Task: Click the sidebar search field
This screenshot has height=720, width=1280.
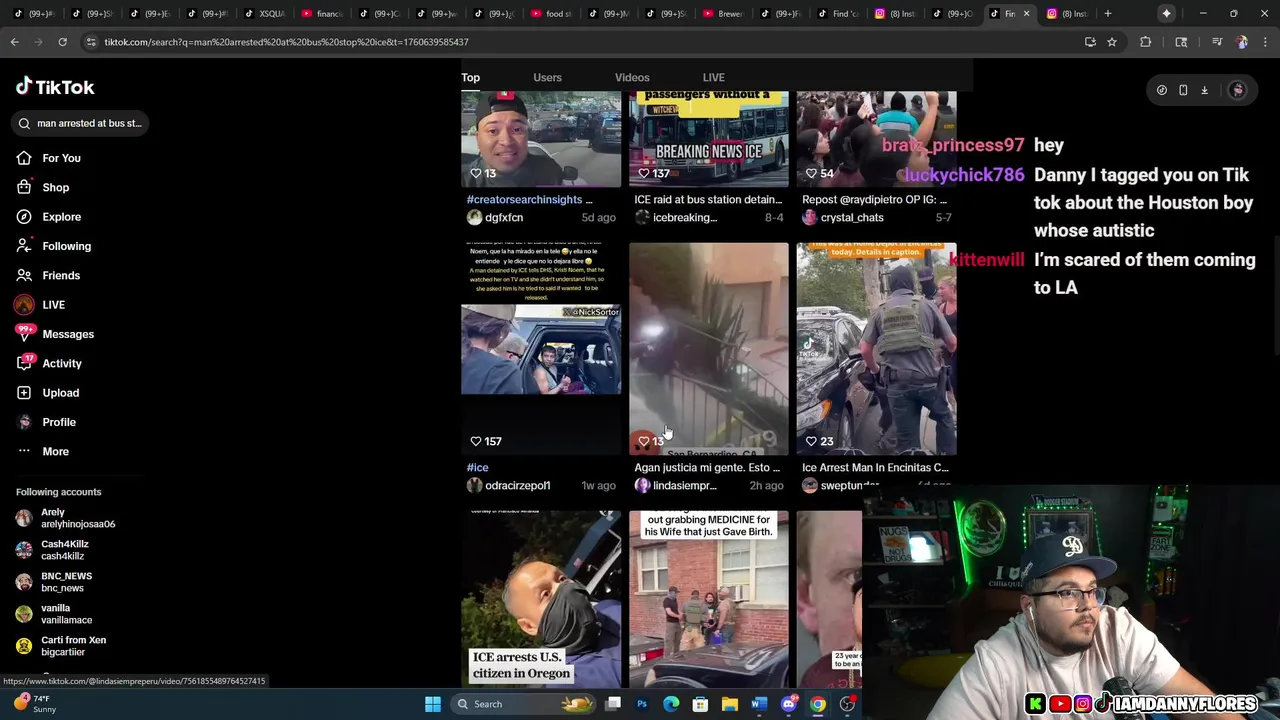Action: [x=80, y=123]
